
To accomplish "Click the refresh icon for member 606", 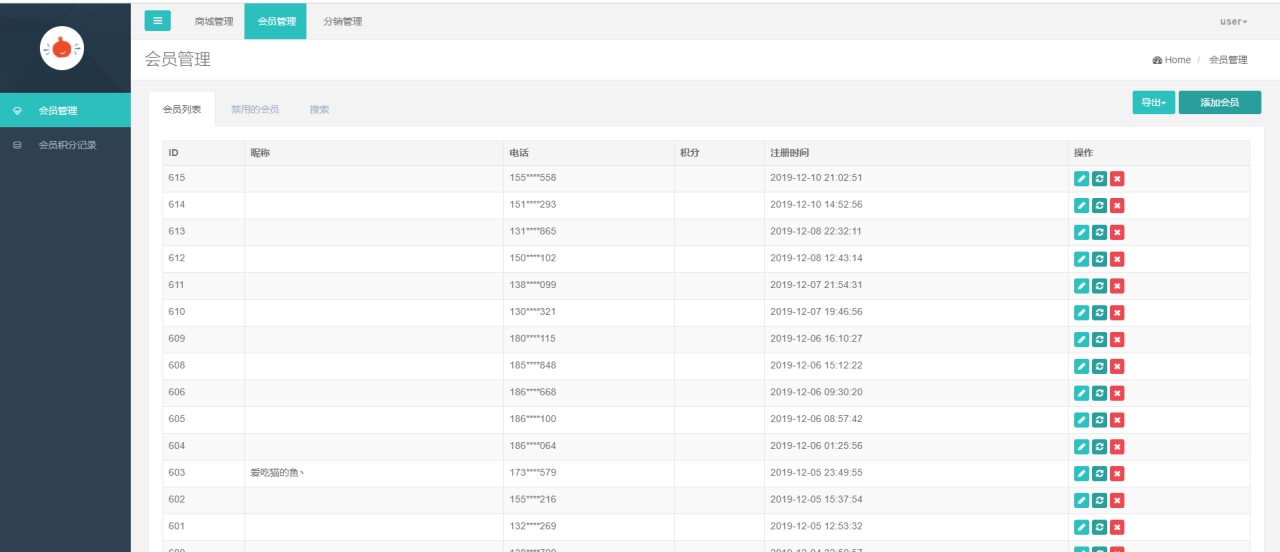I will coord(1099,393).
